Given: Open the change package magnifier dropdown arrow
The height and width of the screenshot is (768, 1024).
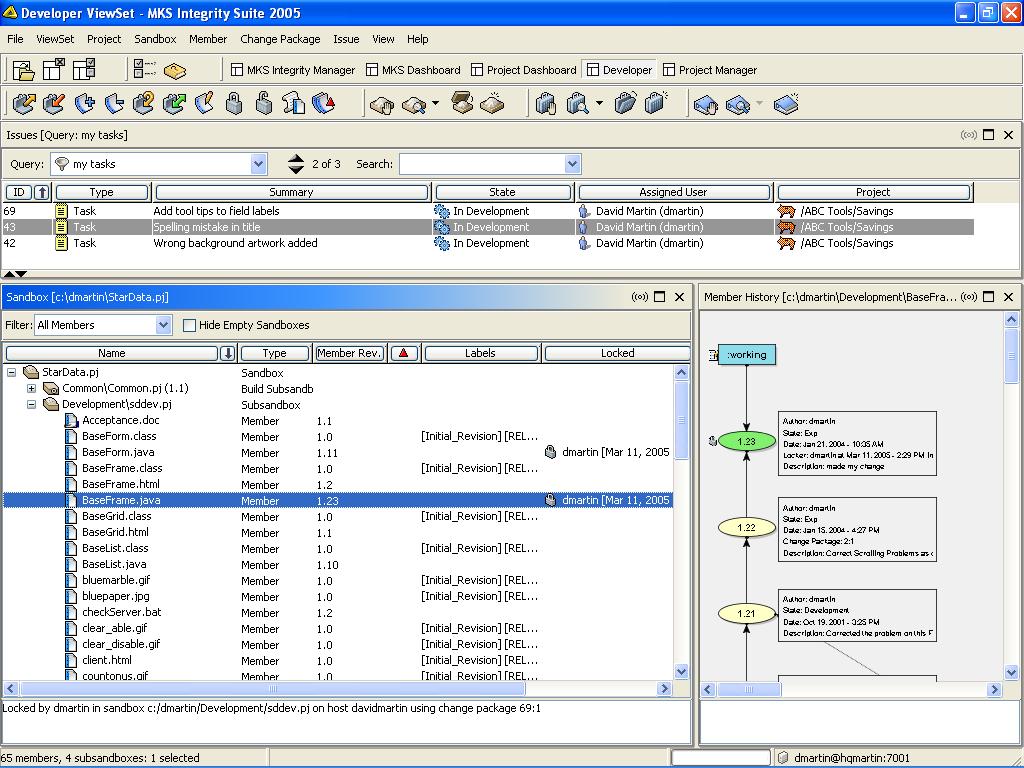Looking at the screenshot, I should tap(598, 104).
